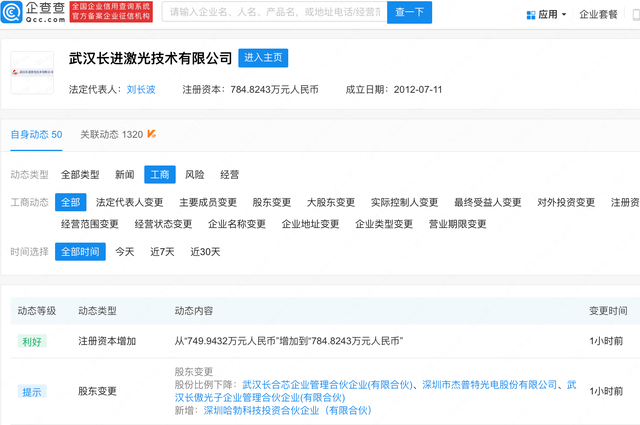Screen dimensions: 640x425
Task: Open 深圳哈勃科技投资合伙企业 link
Action: (287, 410)
